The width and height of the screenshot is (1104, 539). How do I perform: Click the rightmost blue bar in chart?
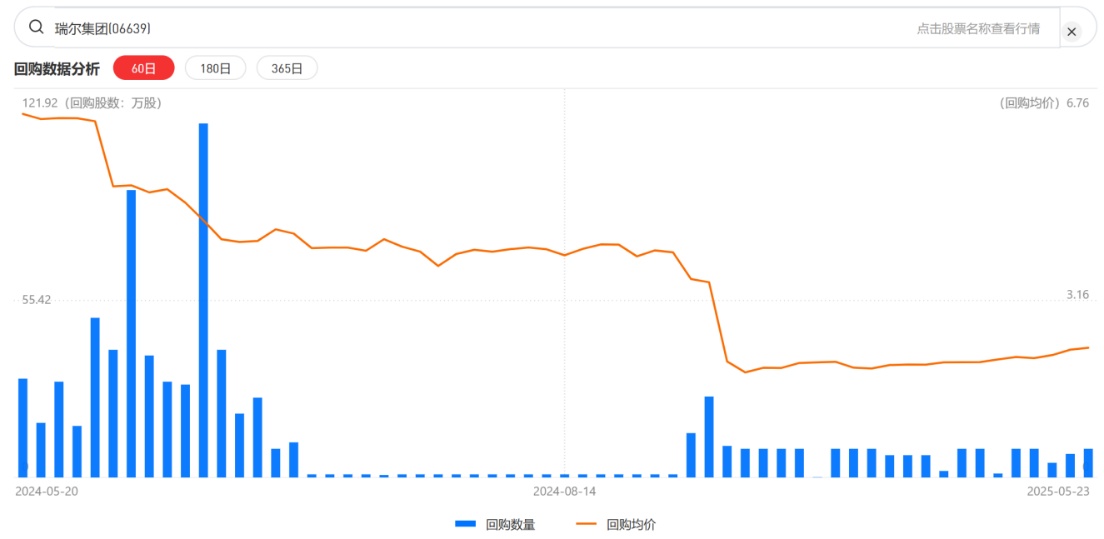click(1088, 462)
